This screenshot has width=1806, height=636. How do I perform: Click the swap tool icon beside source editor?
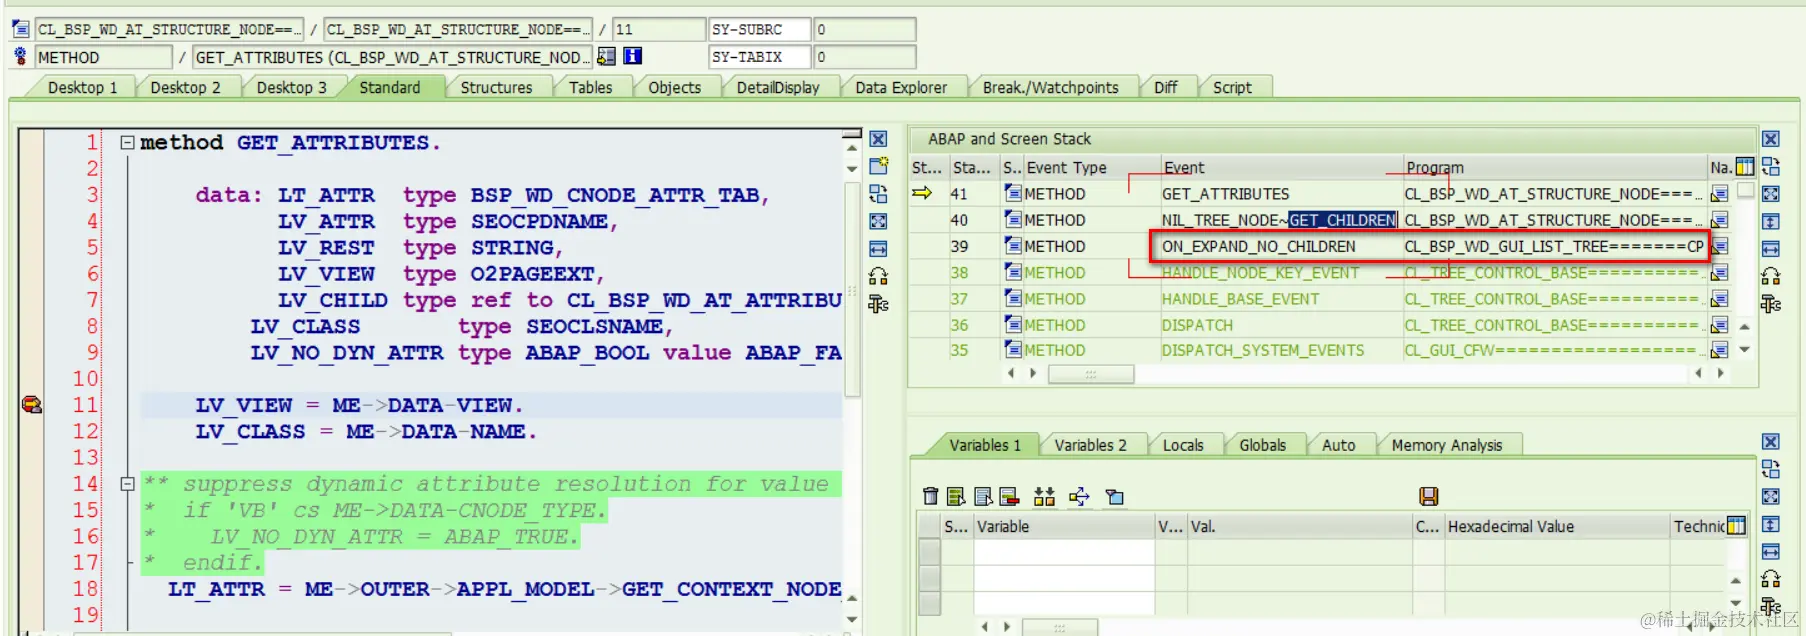(878, 194)
